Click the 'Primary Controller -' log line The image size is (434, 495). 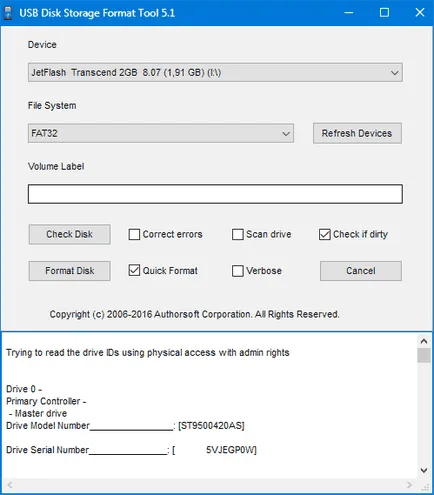[x=46, y=401]
